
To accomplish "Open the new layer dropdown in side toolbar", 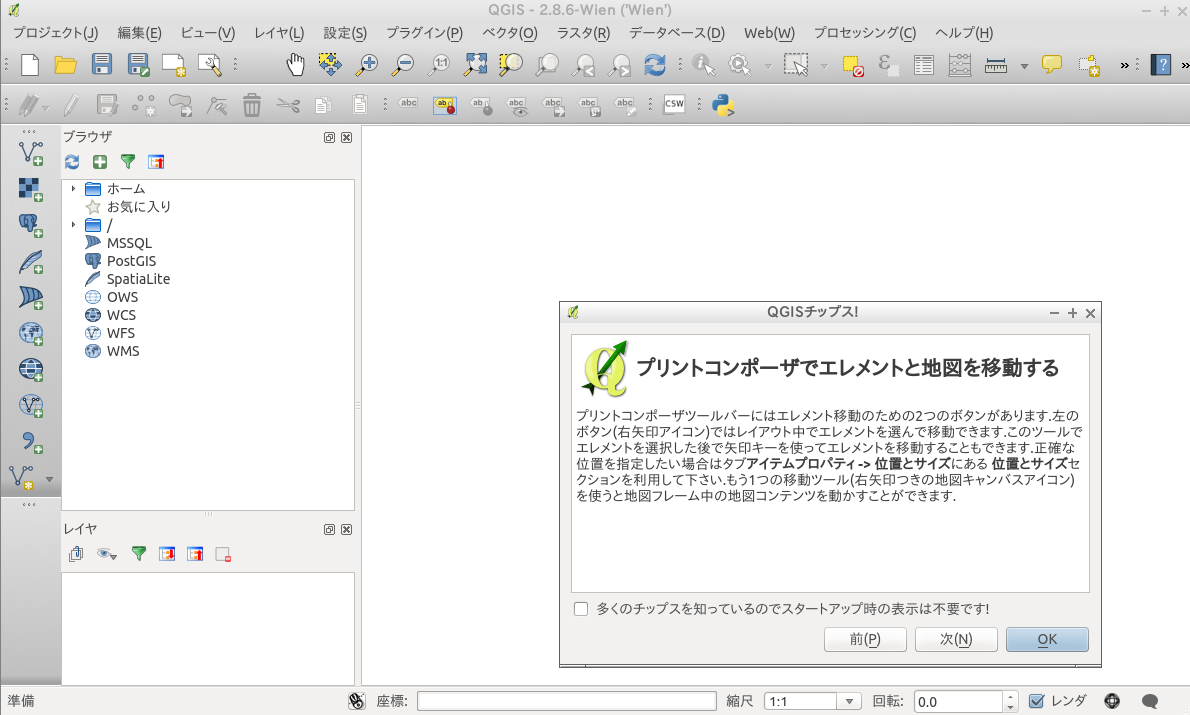I will (49, 479).
